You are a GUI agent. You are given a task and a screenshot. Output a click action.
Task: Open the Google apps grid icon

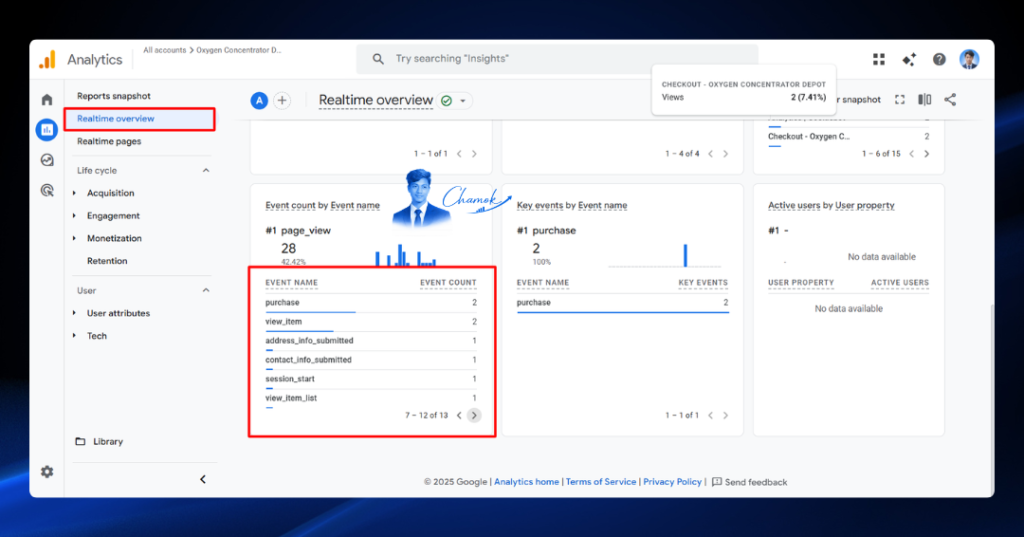[879, 59]
